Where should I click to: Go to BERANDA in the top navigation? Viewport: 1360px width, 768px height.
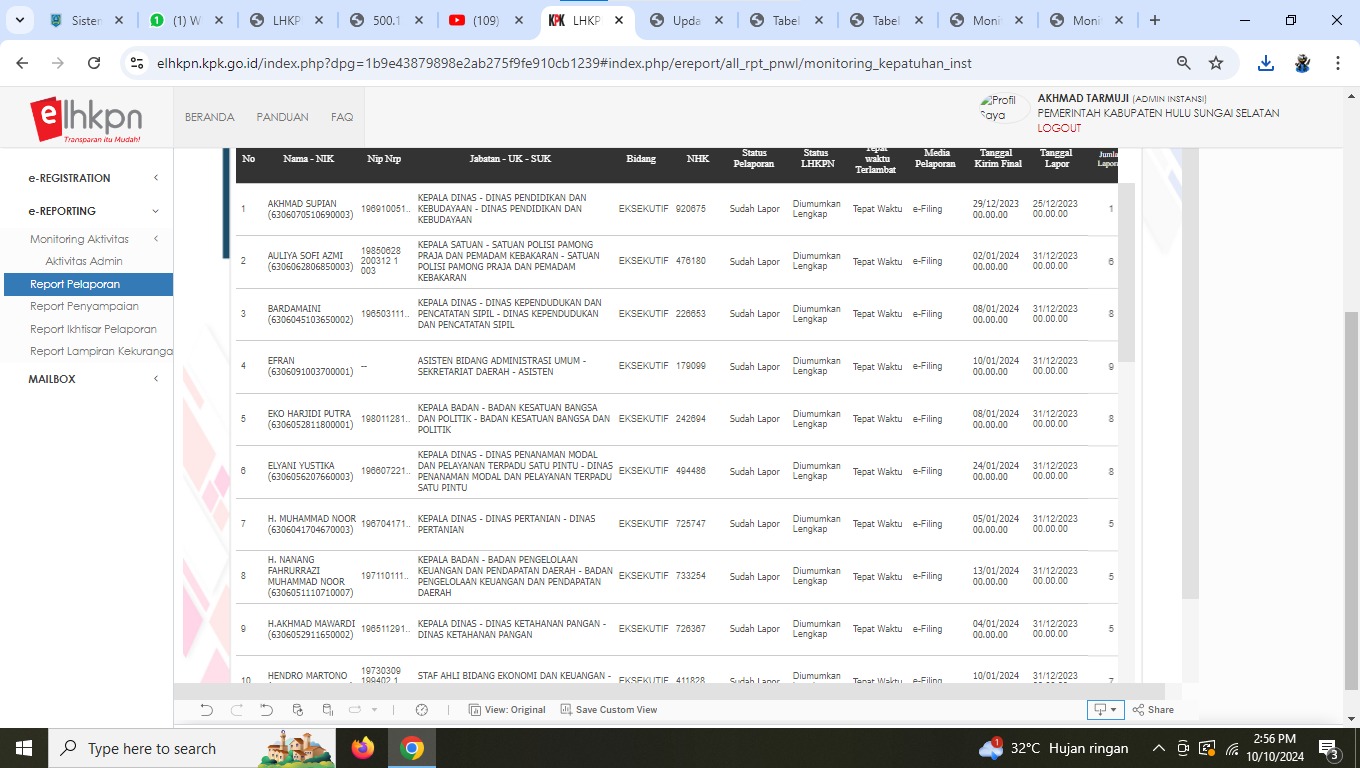click(209, 117)
